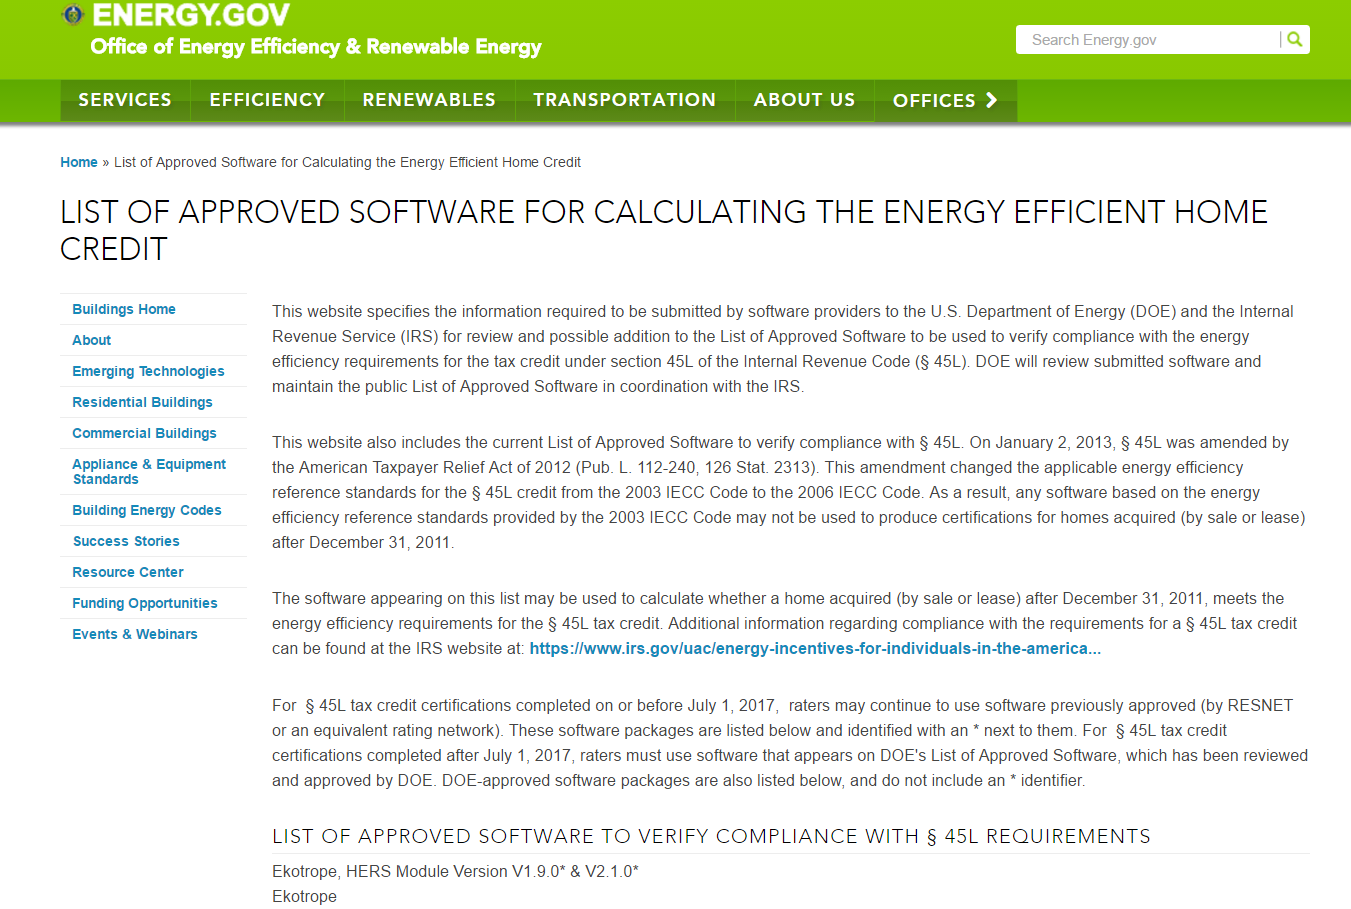Open the RENEWABLES menu
Viewport: 1351px width, 909px height.
(428, 100)
